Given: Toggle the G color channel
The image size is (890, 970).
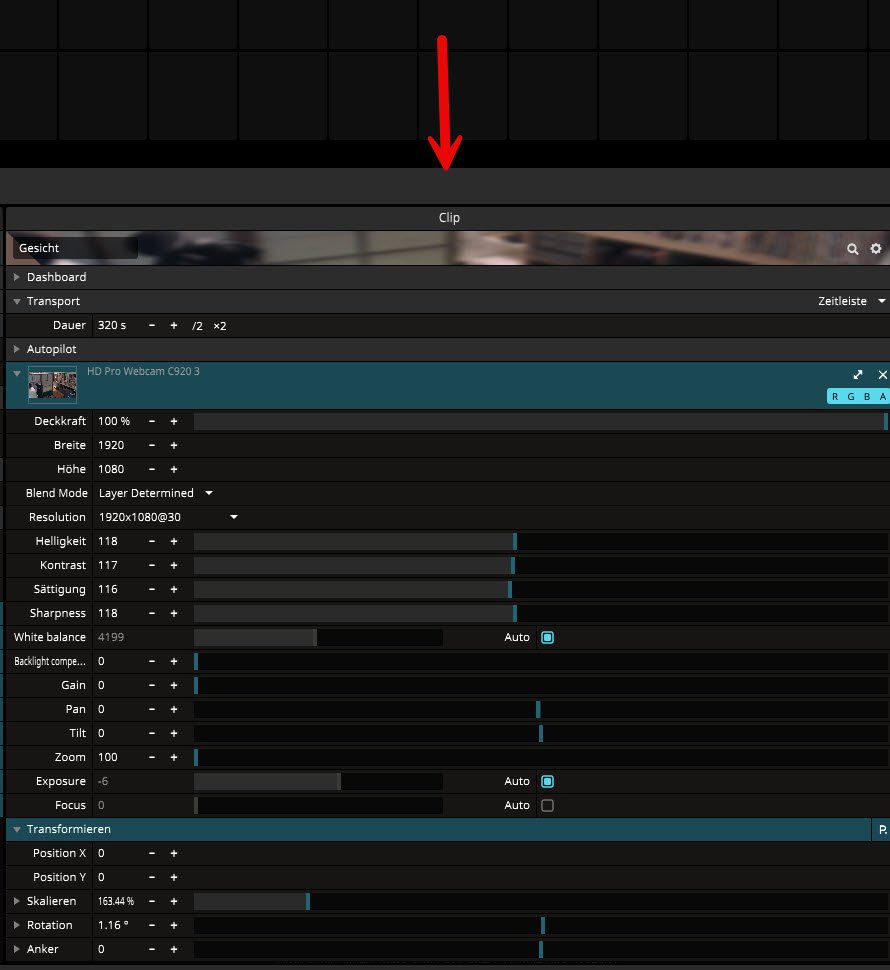Looking at the screenshot, I should [850, 397].
